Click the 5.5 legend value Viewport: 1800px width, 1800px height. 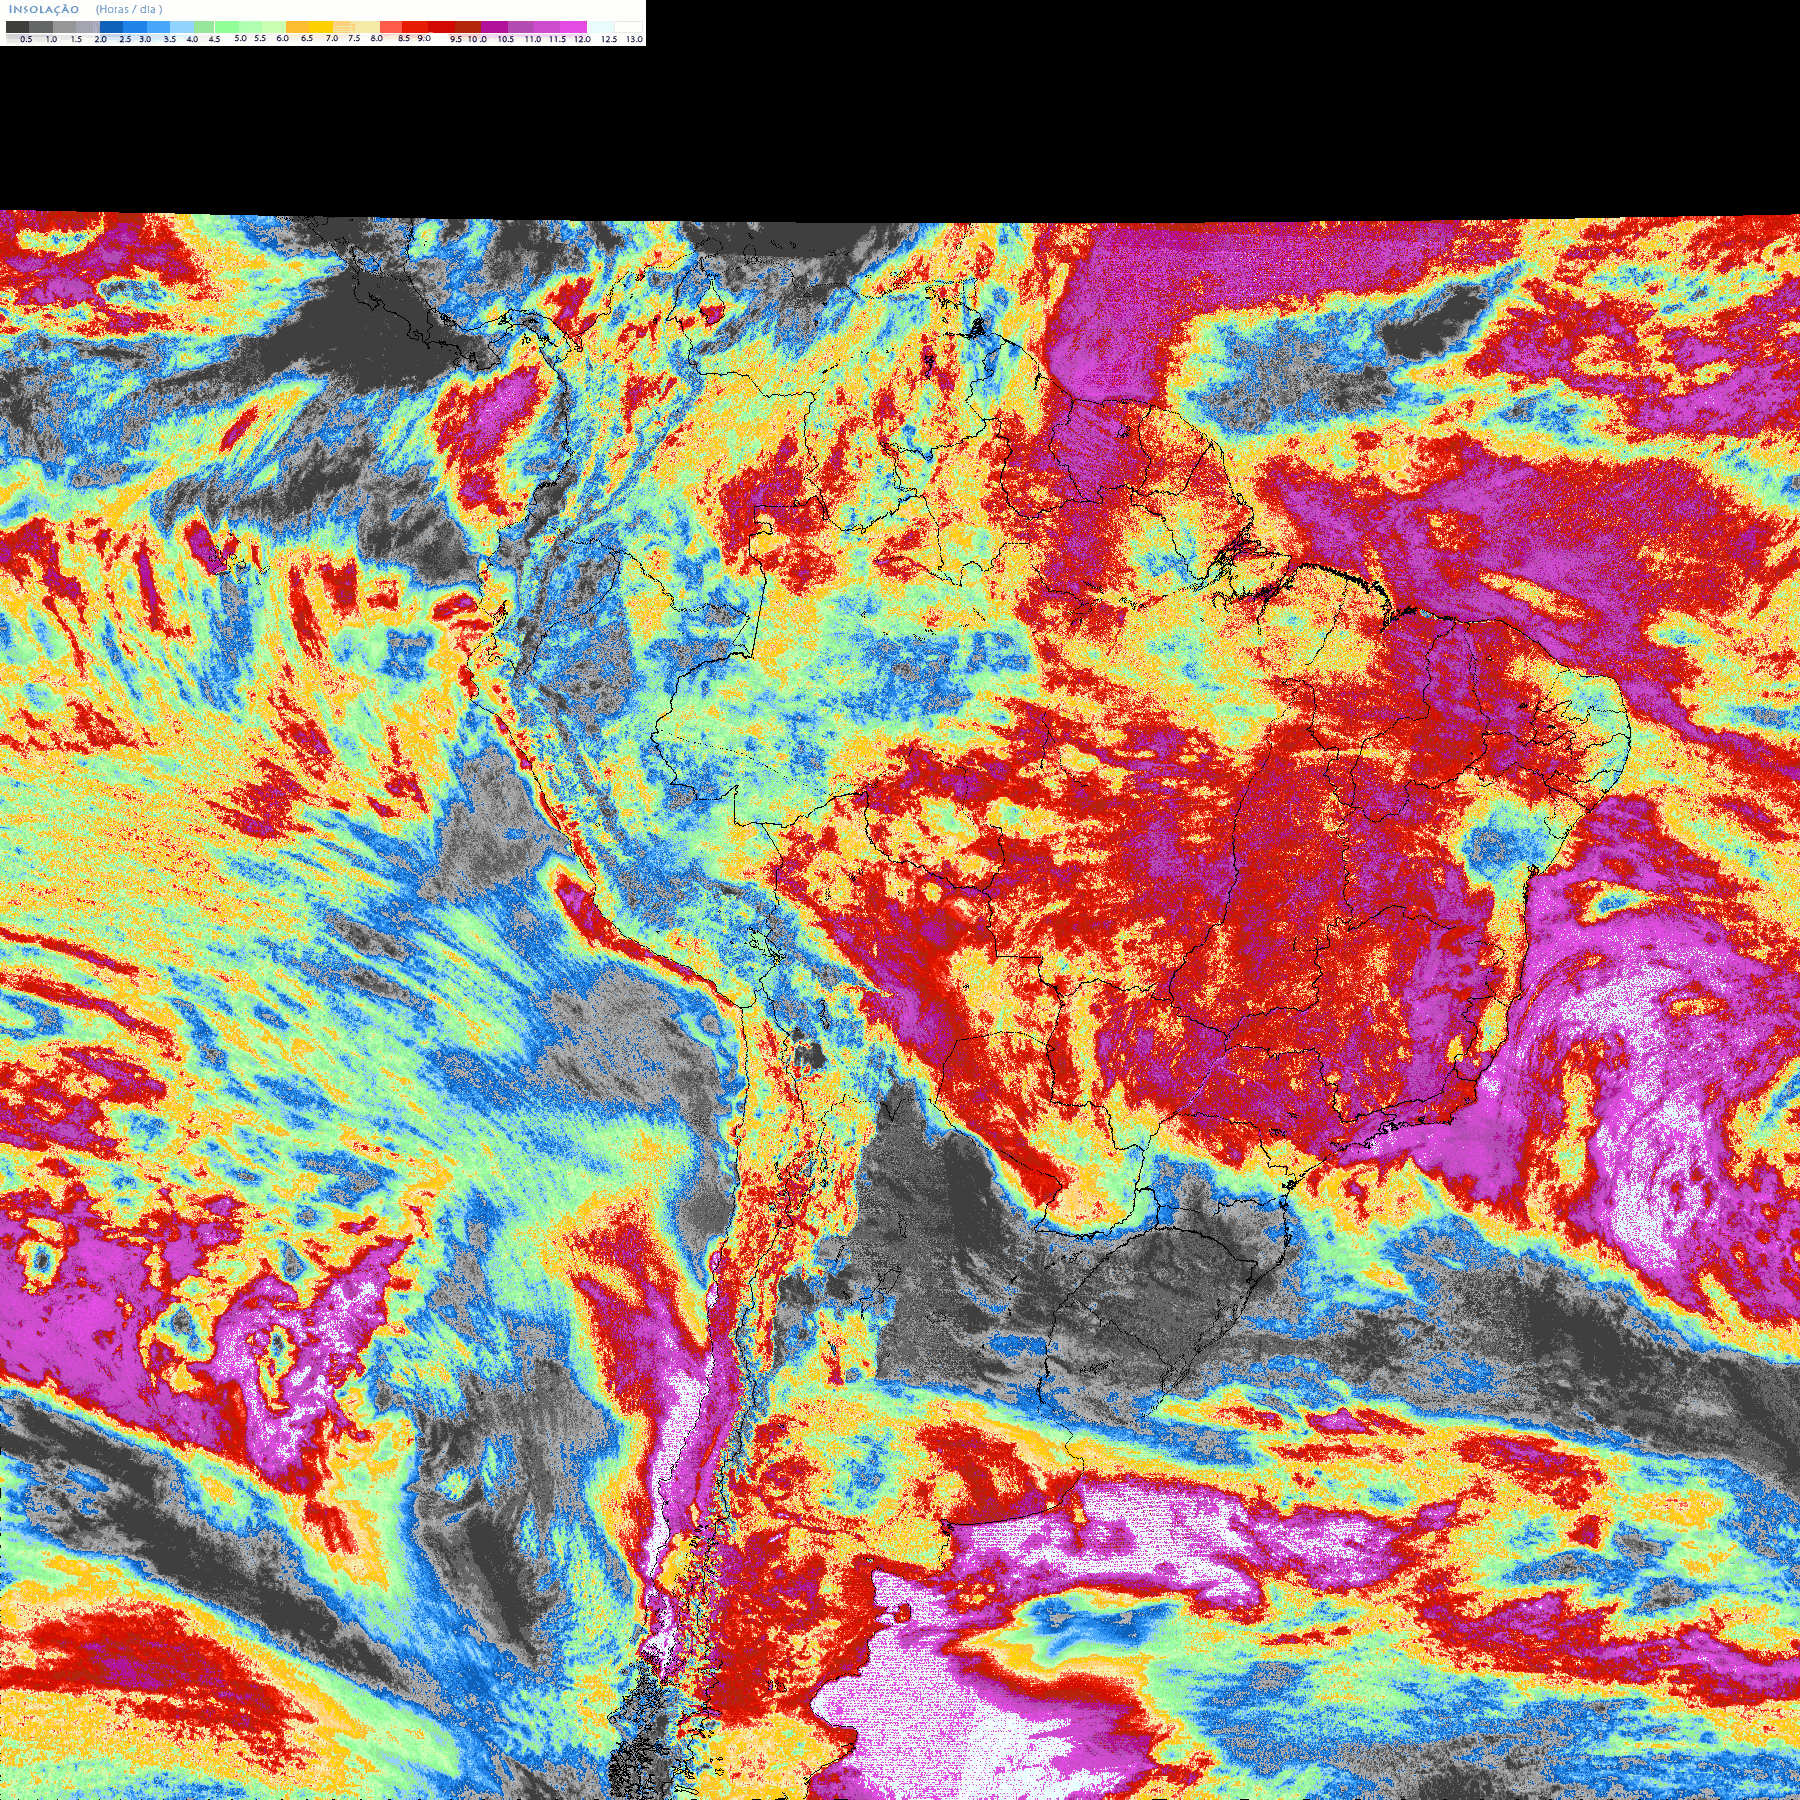pyautogui.click(x=260, y=38)
